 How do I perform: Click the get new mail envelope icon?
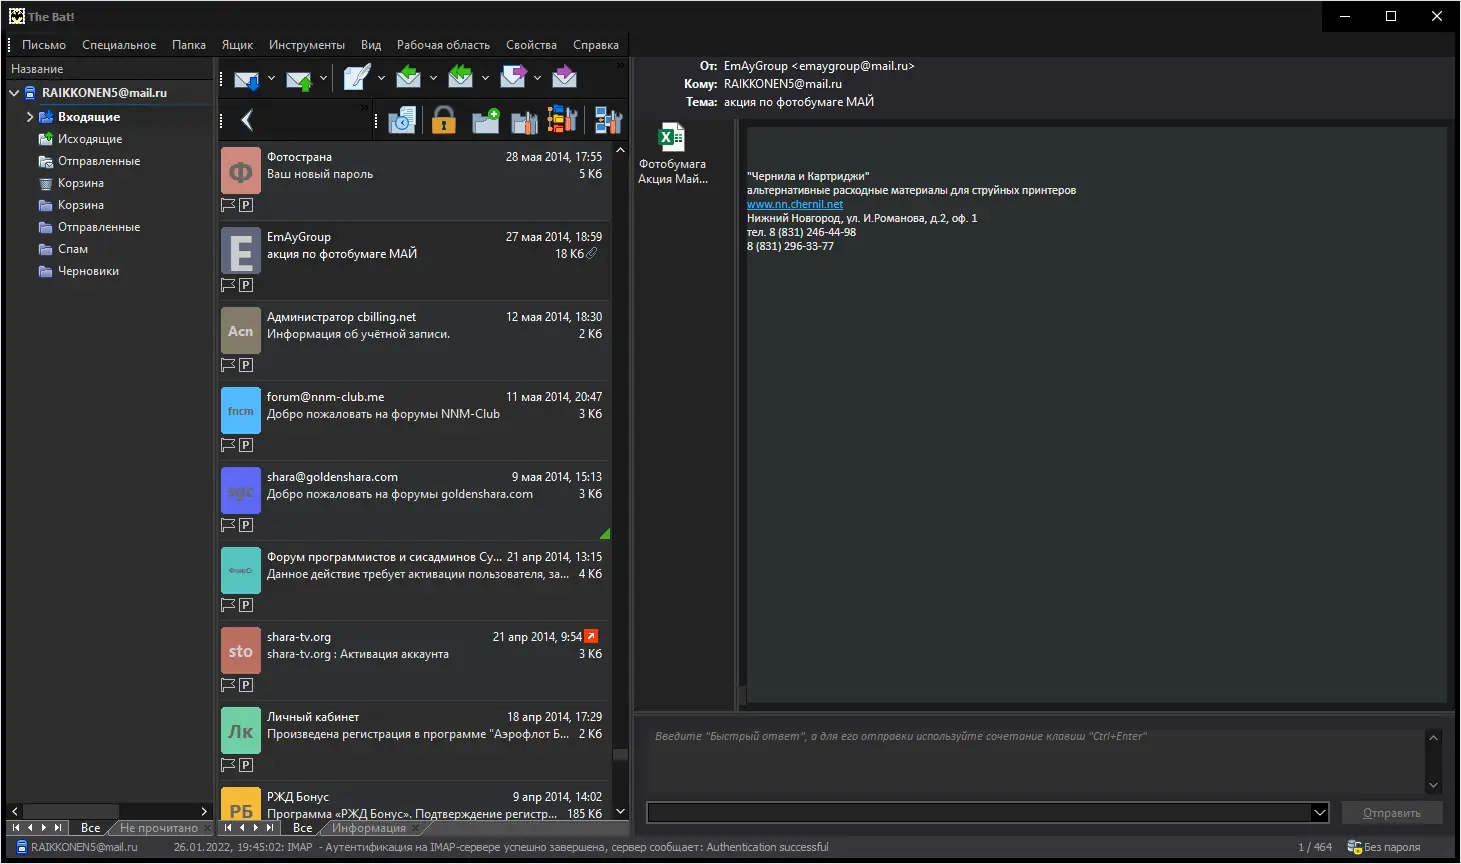247,78
